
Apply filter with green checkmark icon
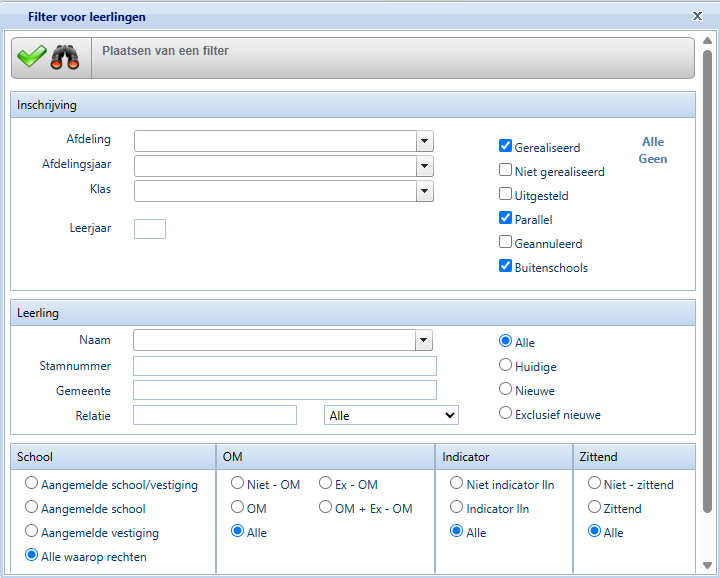(32, 56)
